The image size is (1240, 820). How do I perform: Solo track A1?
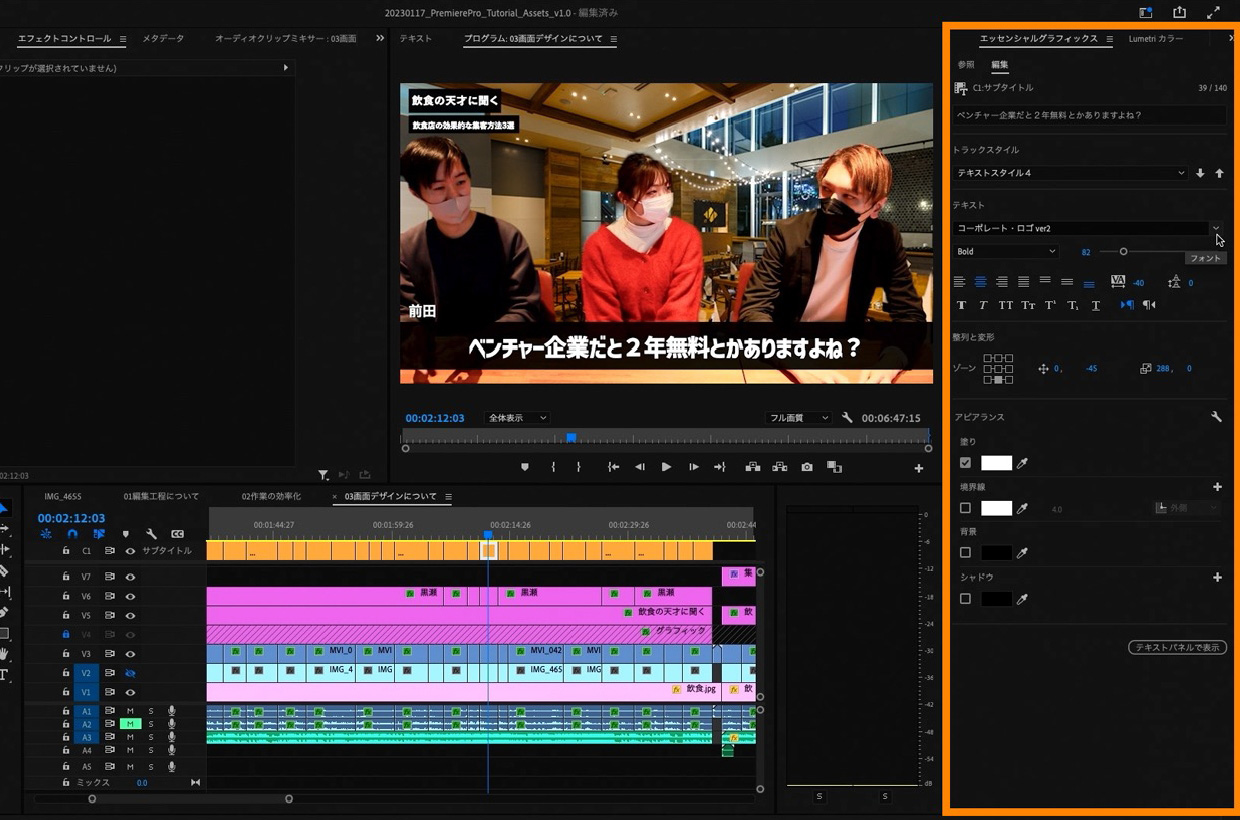coord(151,711)
